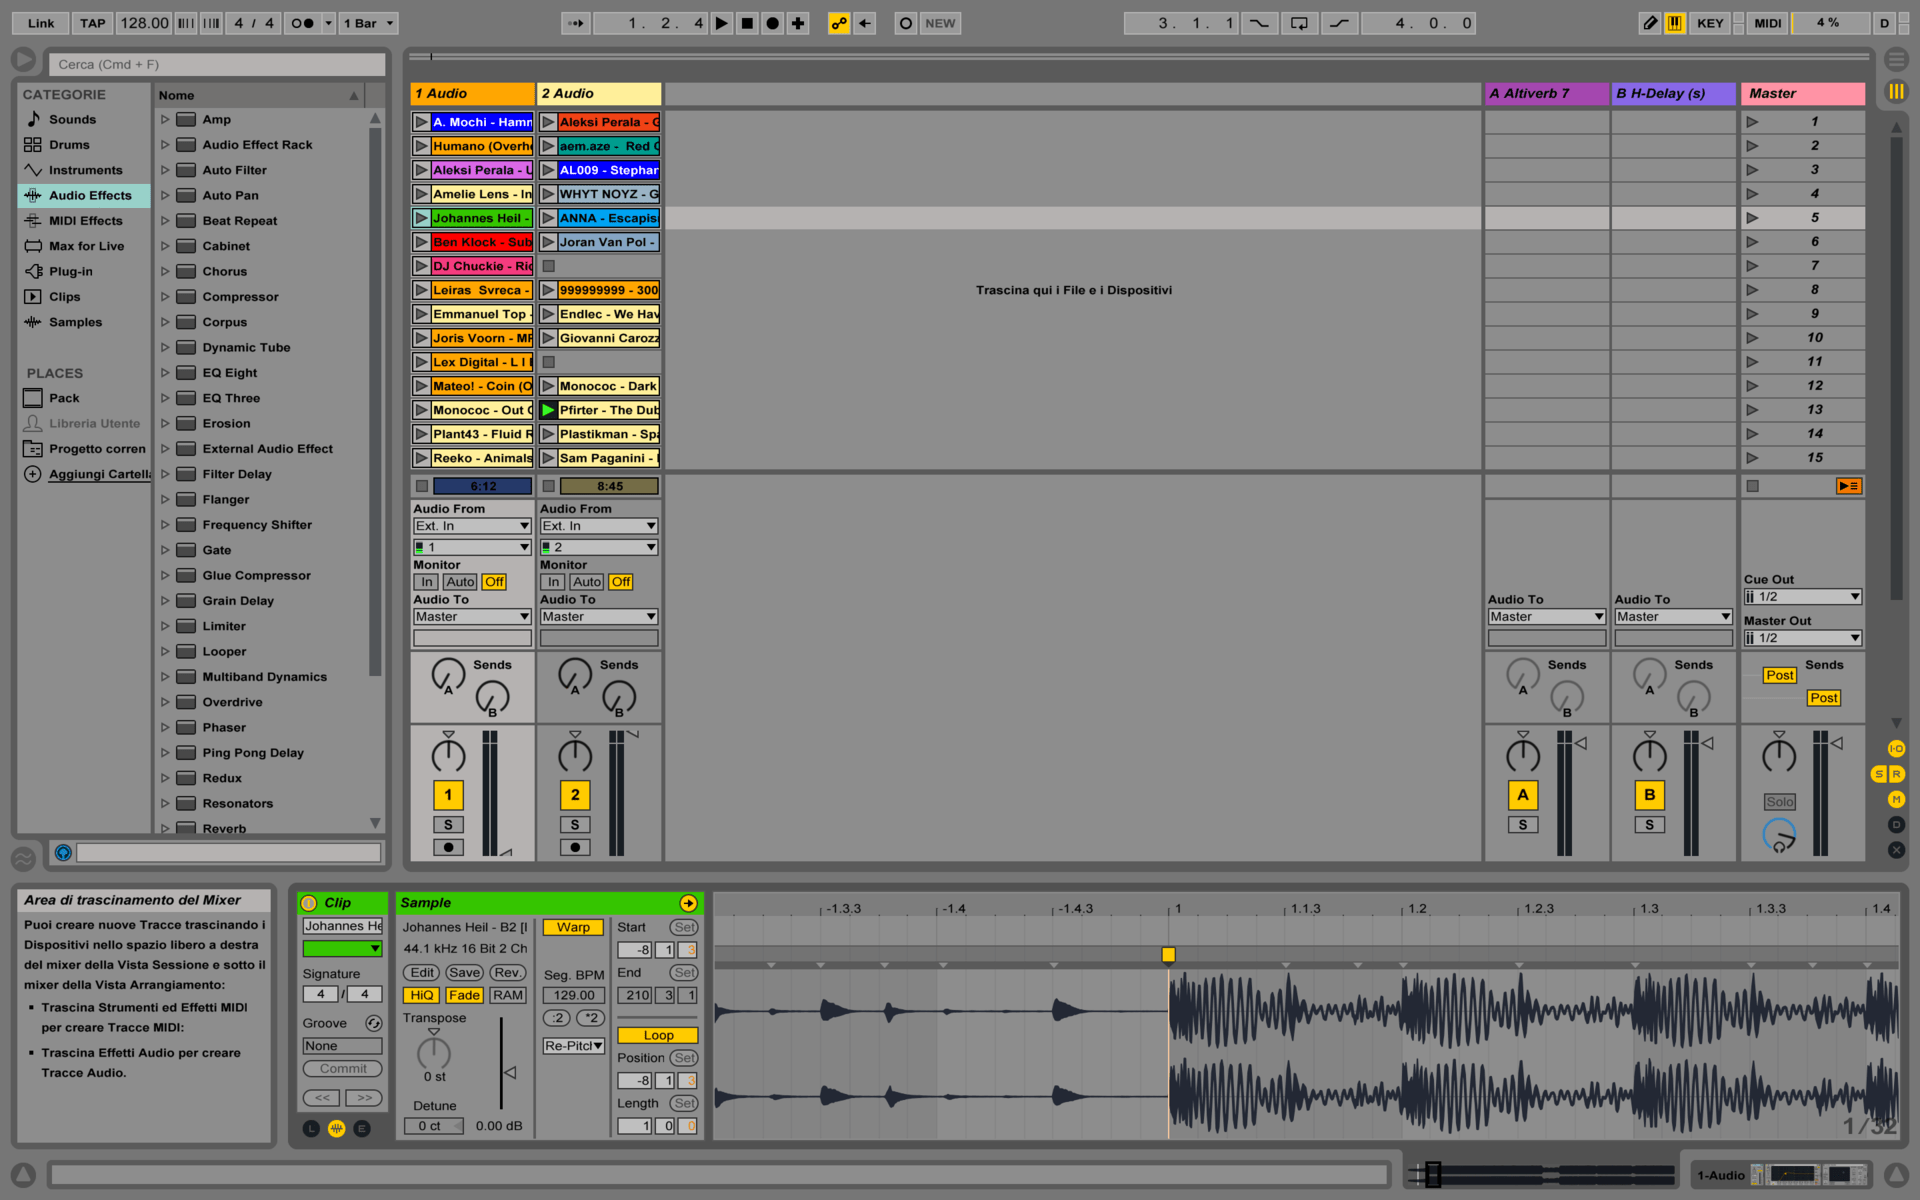The width and height of the screenshot is (1920, 1200).
Task: Activate Draw Mode pencil icon
Action: pyautogui.click(x=1649, y=23)
